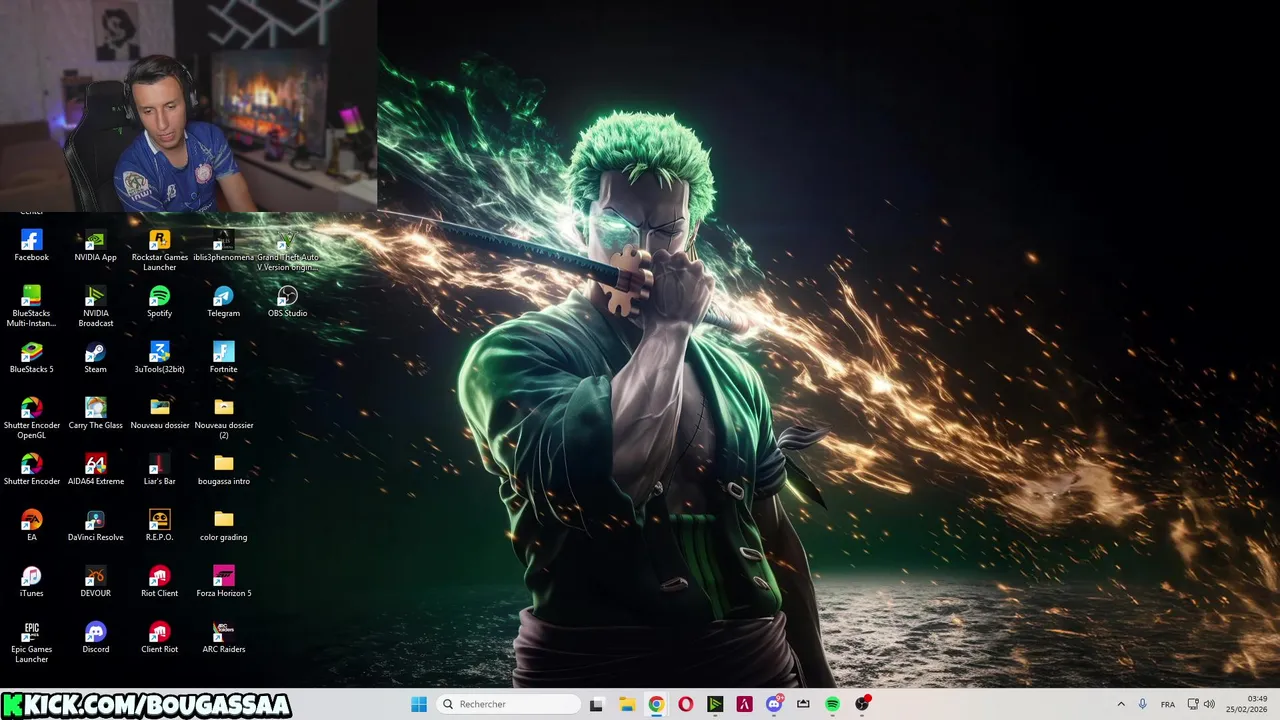The height and width of the screenshot is (720, 1280).
Task: Select Grand Theft Auto V shortcut
Action: (287, 250)
